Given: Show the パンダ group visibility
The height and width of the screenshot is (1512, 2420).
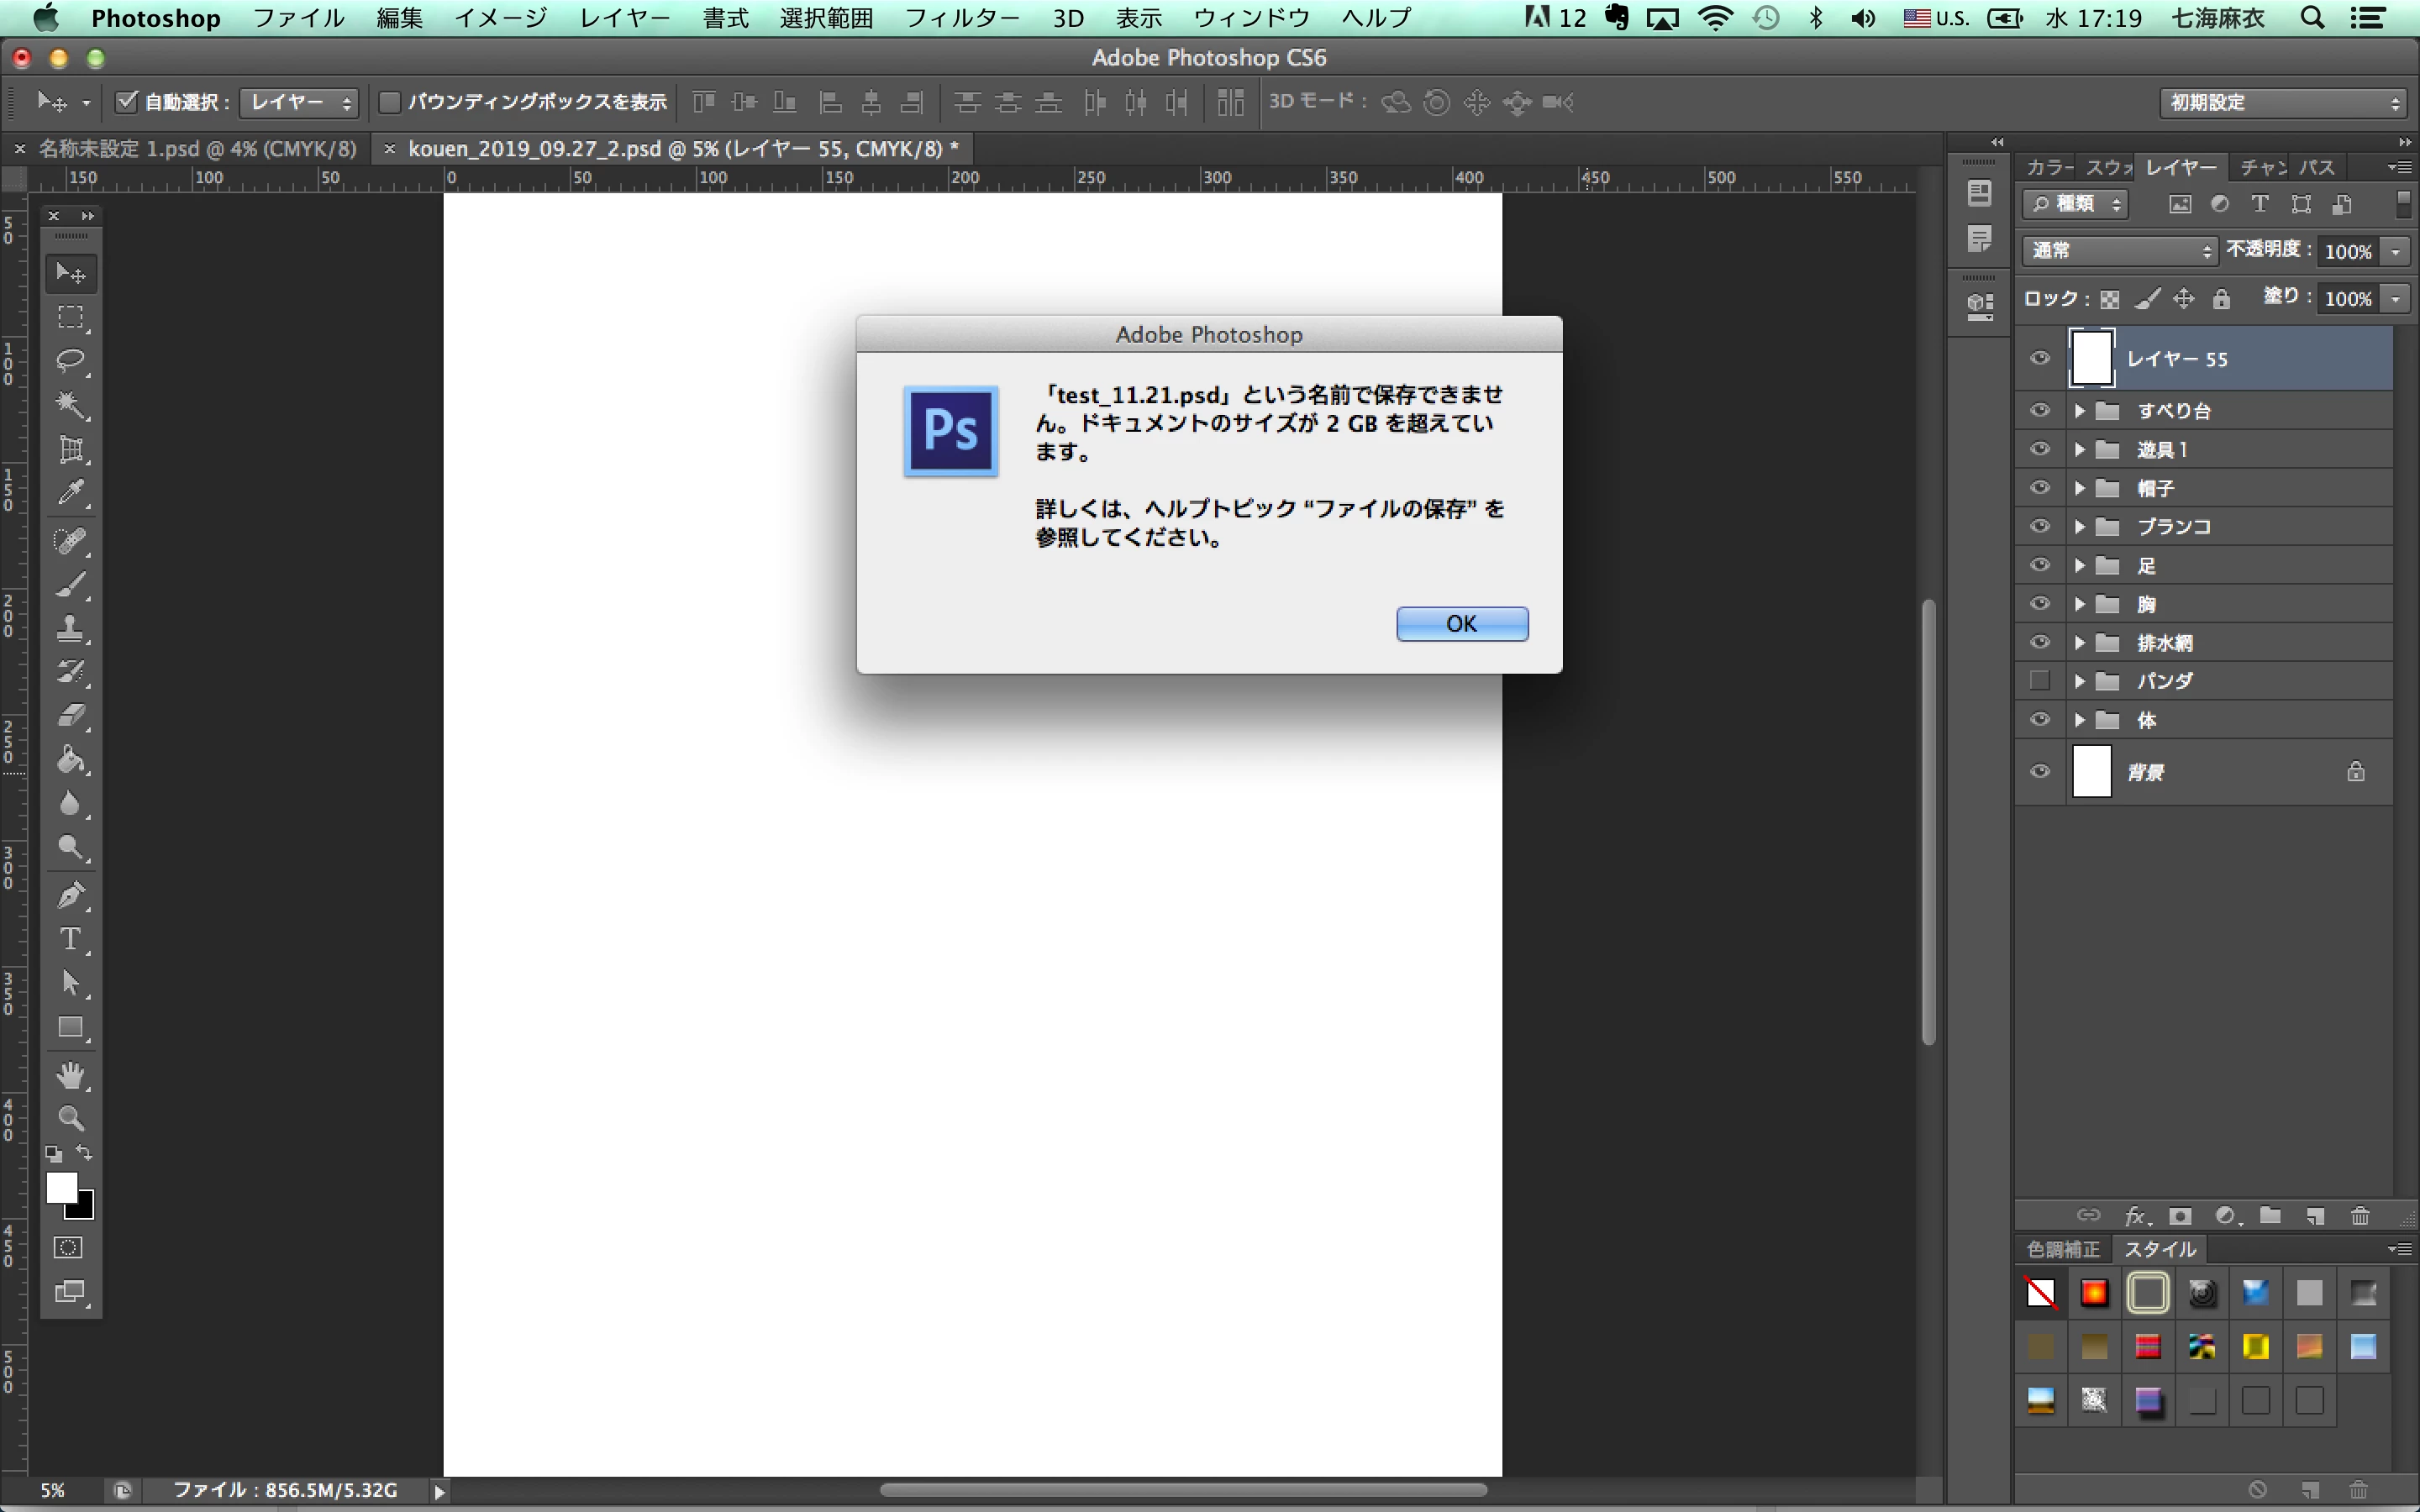Looking at the screenshot, I should pyautogui.click(x=2040, y=681).
